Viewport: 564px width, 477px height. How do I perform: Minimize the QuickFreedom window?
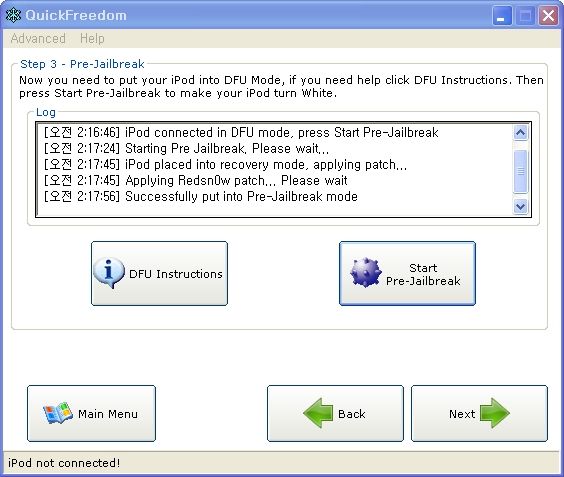tap(502, 16)
